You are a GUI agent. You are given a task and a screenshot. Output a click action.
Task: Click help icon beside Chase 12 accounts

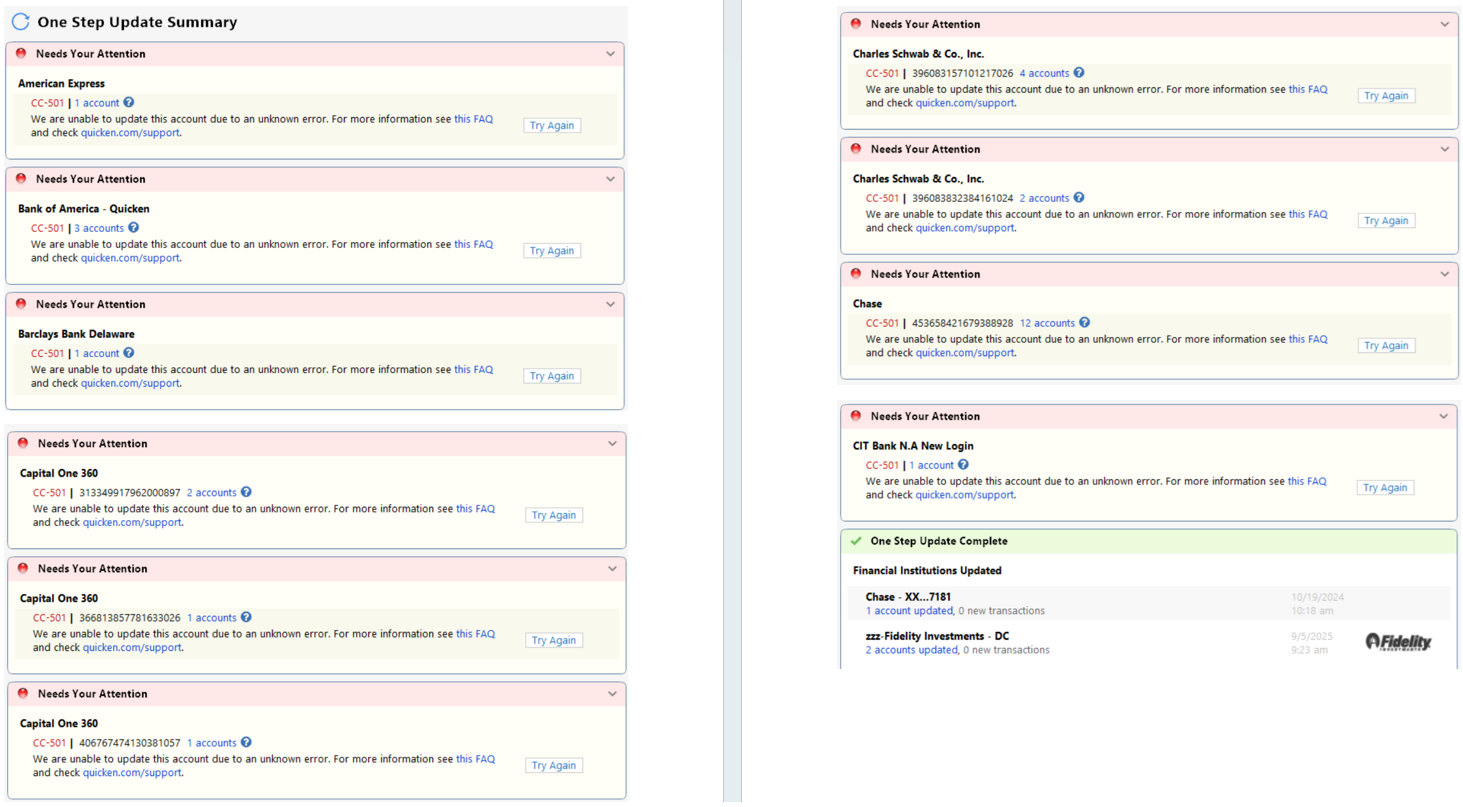click(x=1085, y=322)
